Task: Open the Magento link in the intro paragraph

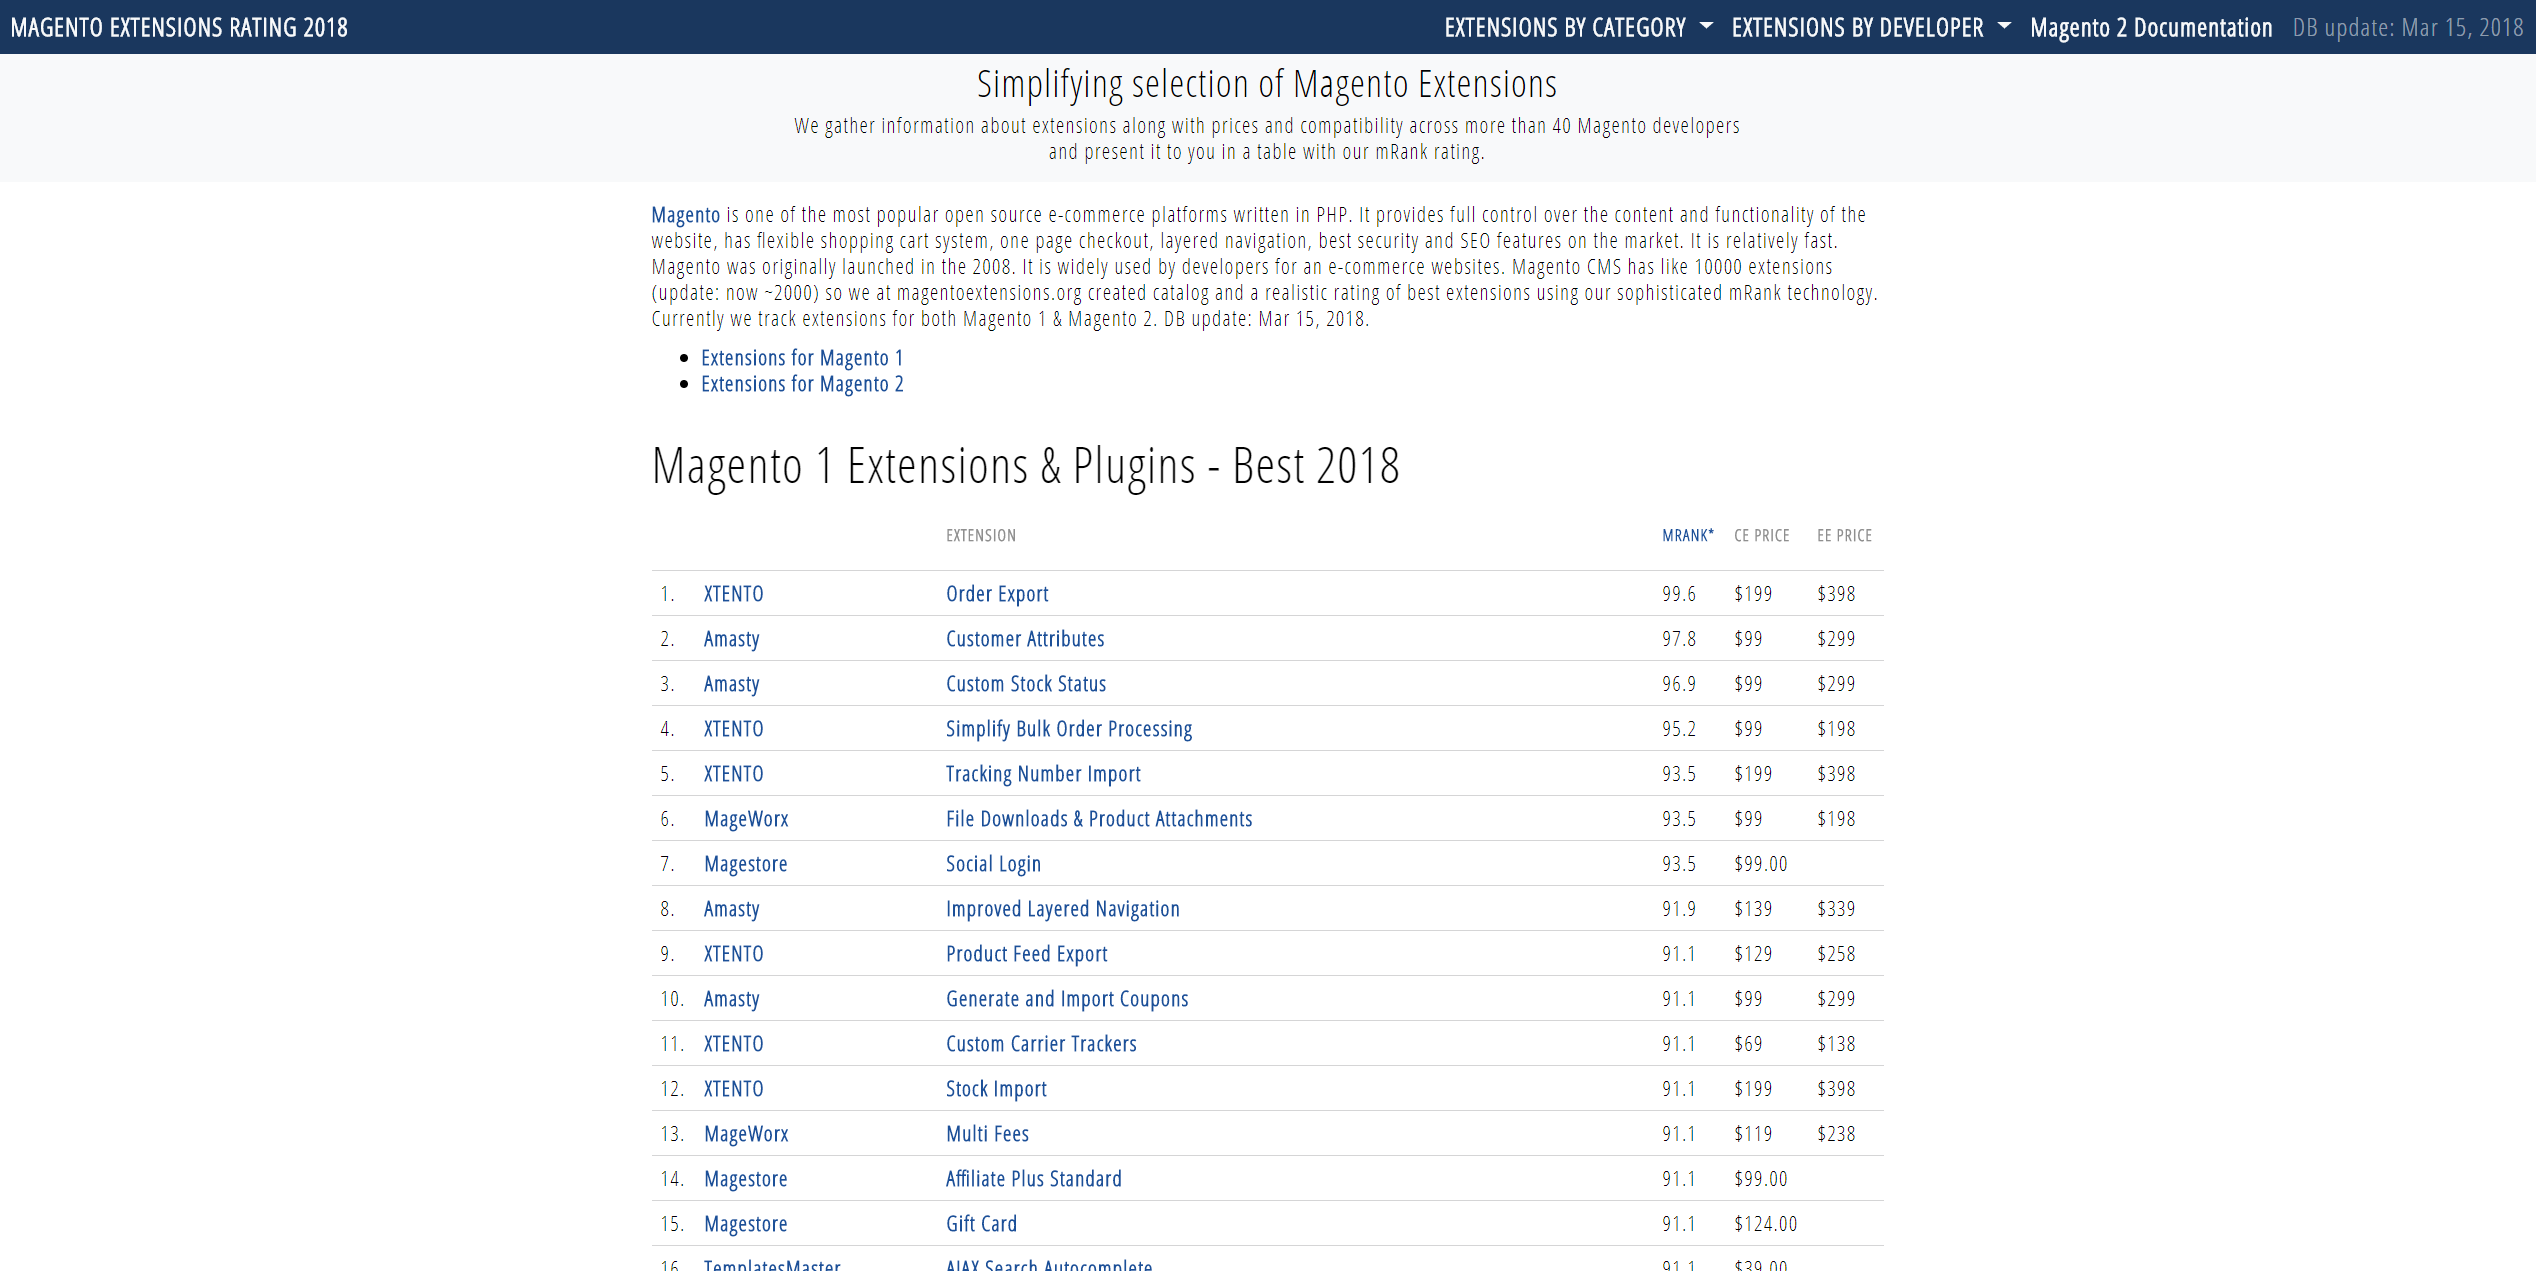Action: click(685, 214)
